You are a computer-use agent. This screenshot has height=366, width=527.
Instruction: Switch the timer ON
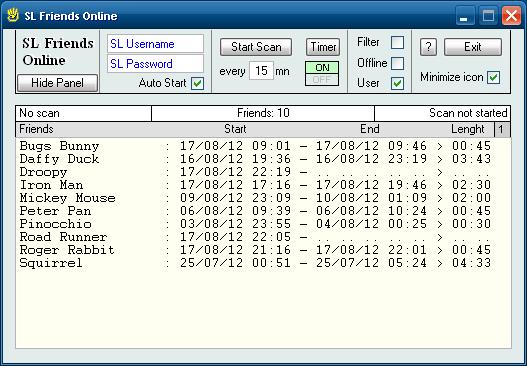tap(322, 68)
